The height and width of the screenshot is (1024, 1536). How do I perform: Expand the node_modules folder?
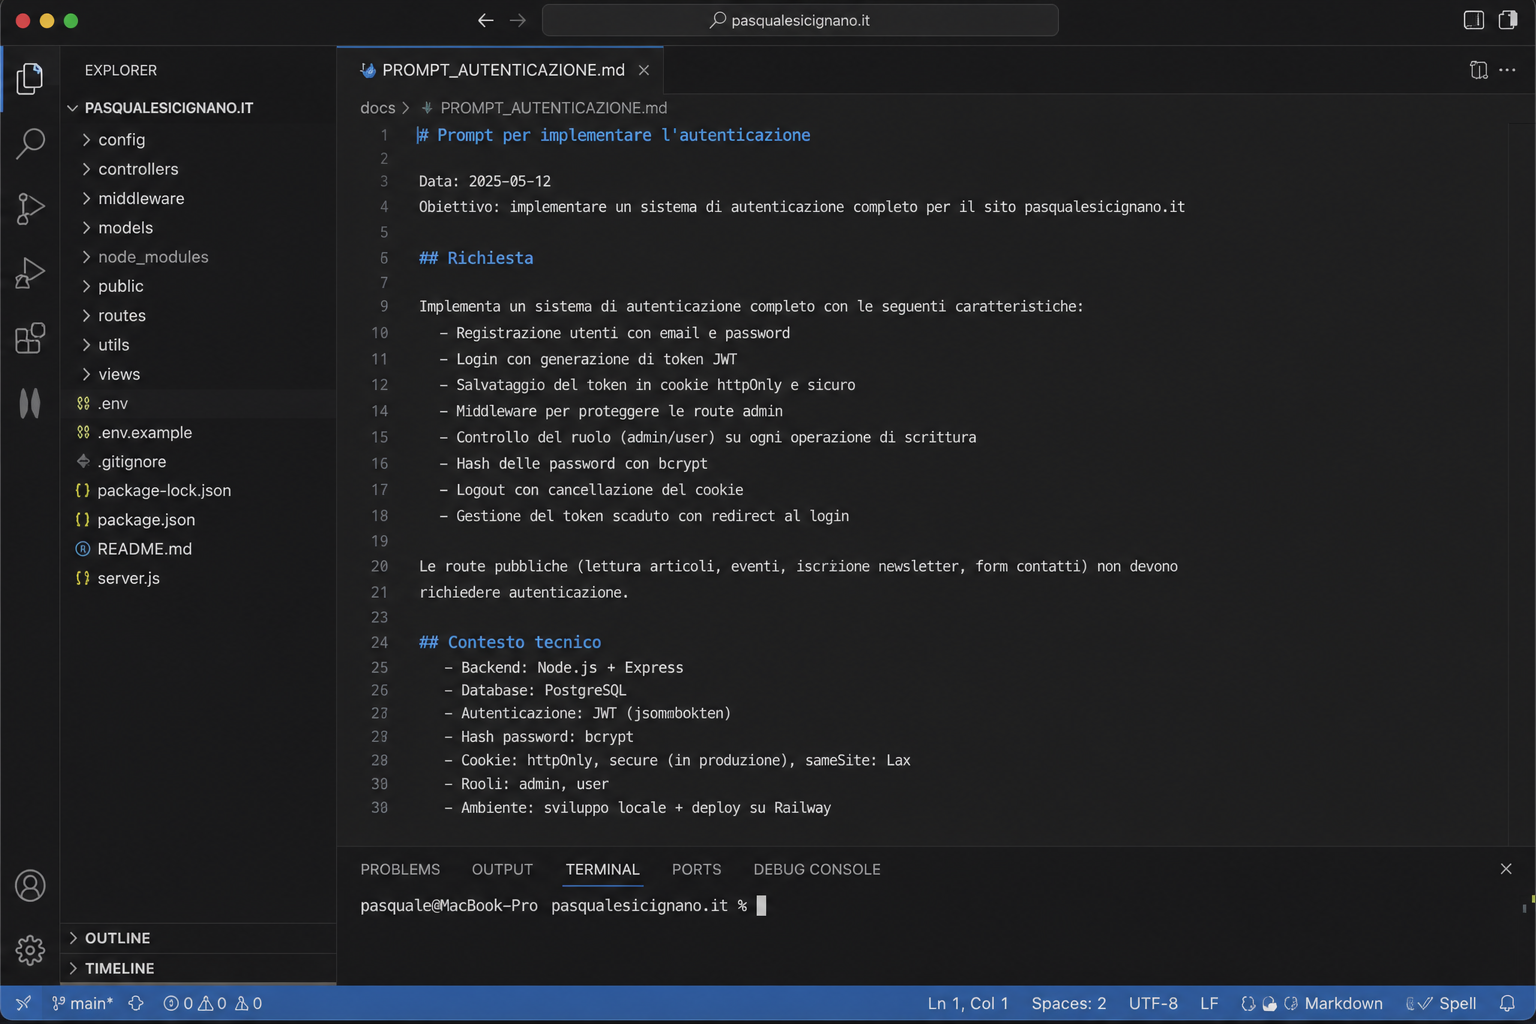click(x=198, y=257)
